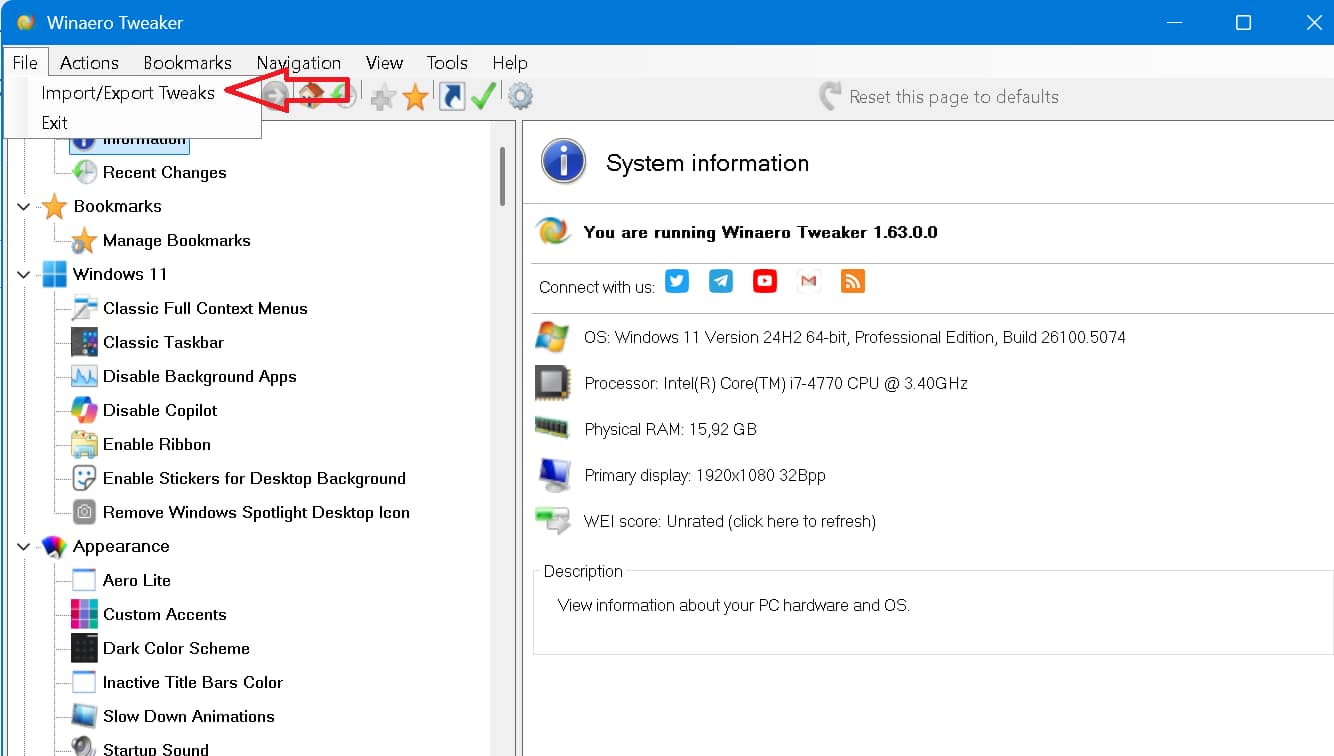
Task: Select Remove Windows Spotlight Desktop Icon
Action: click(x=256, y=512)
